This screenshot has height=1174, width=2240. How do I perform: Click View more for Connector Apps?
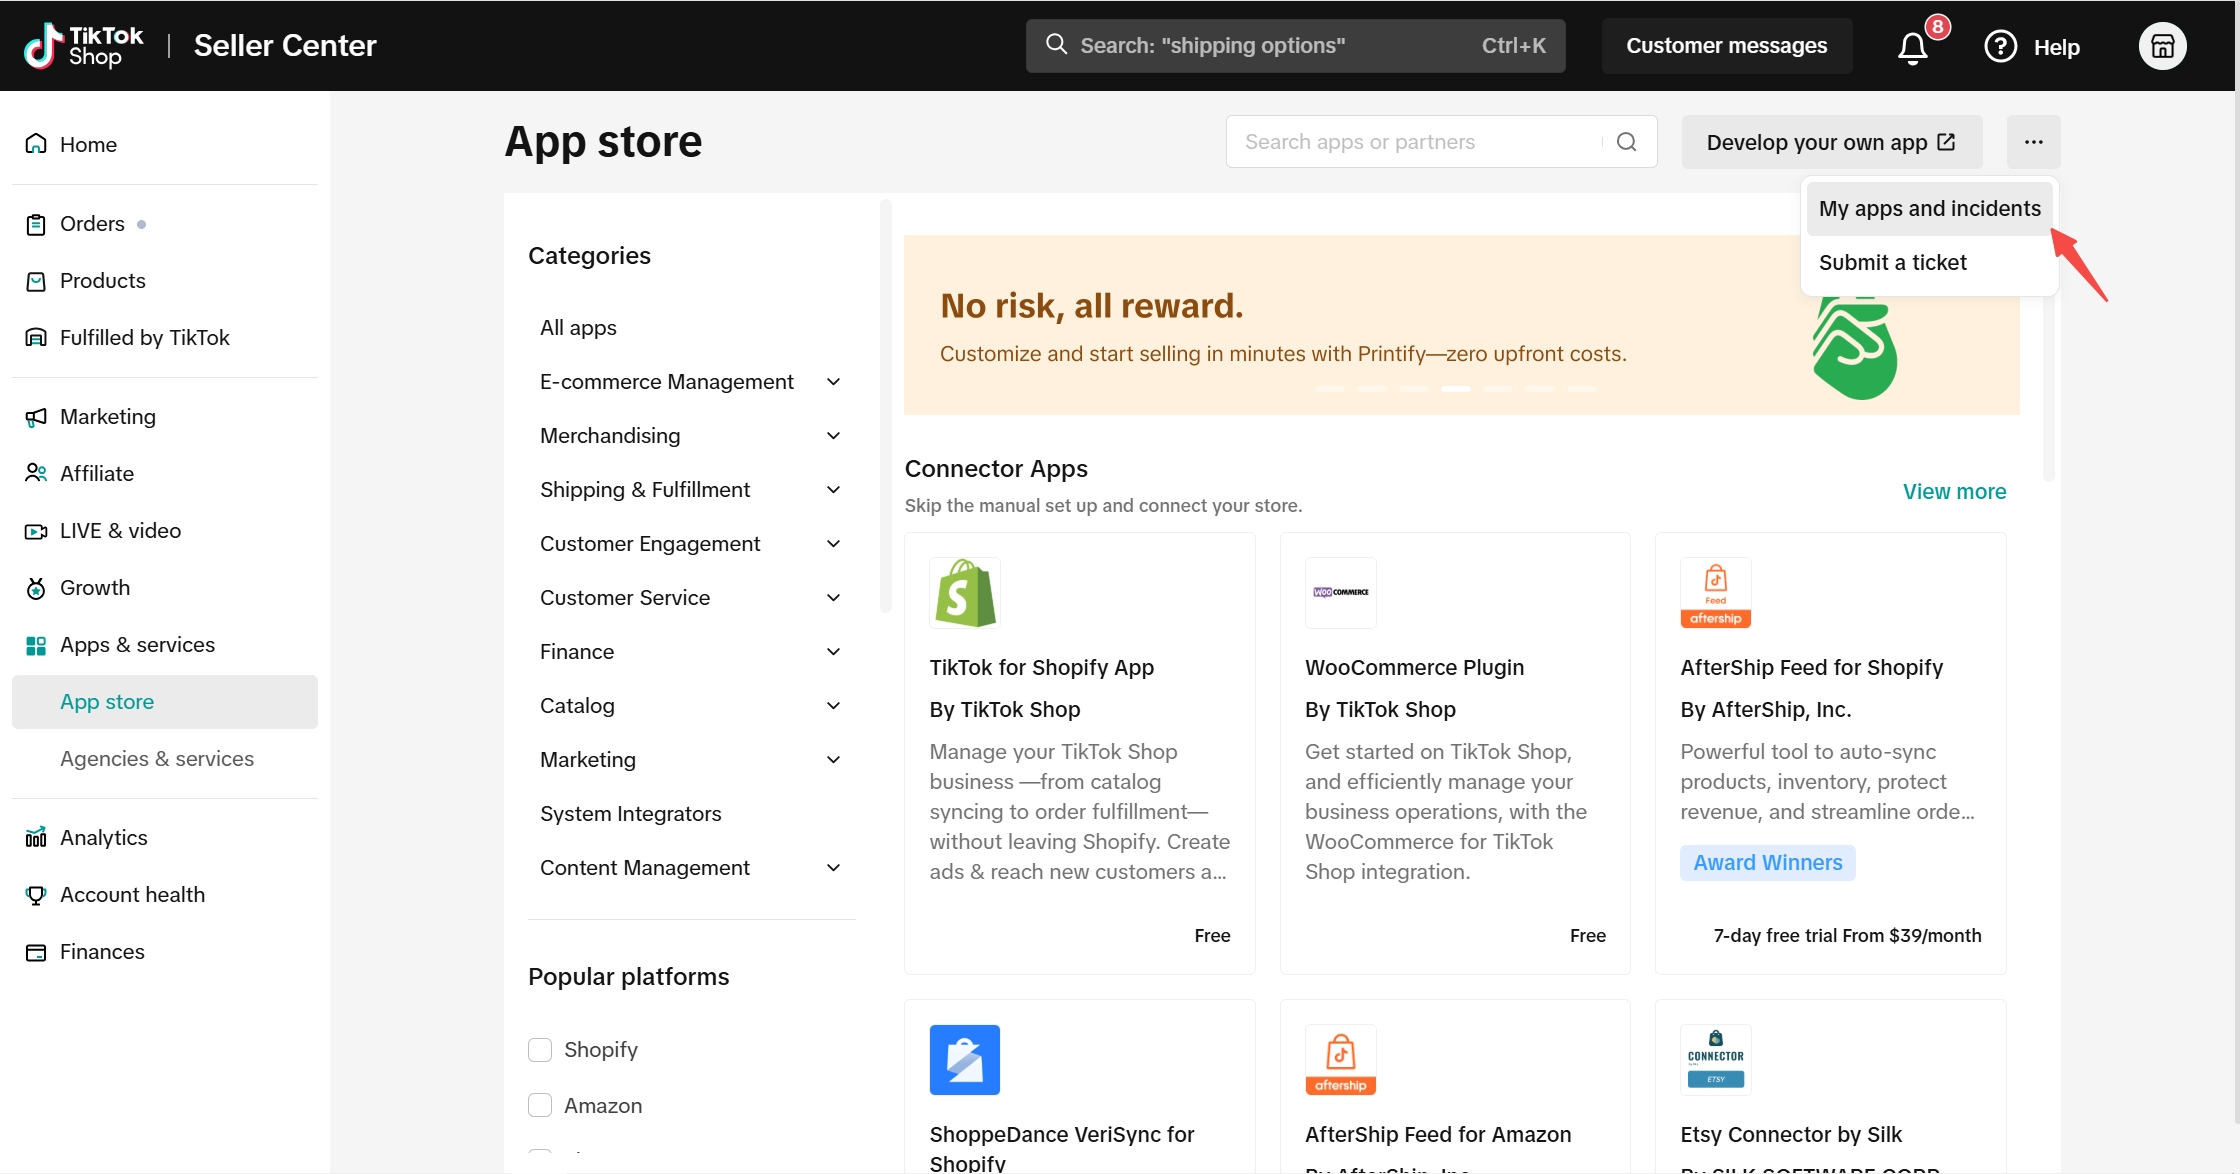pyautogui.click(x=1954, y=492)
